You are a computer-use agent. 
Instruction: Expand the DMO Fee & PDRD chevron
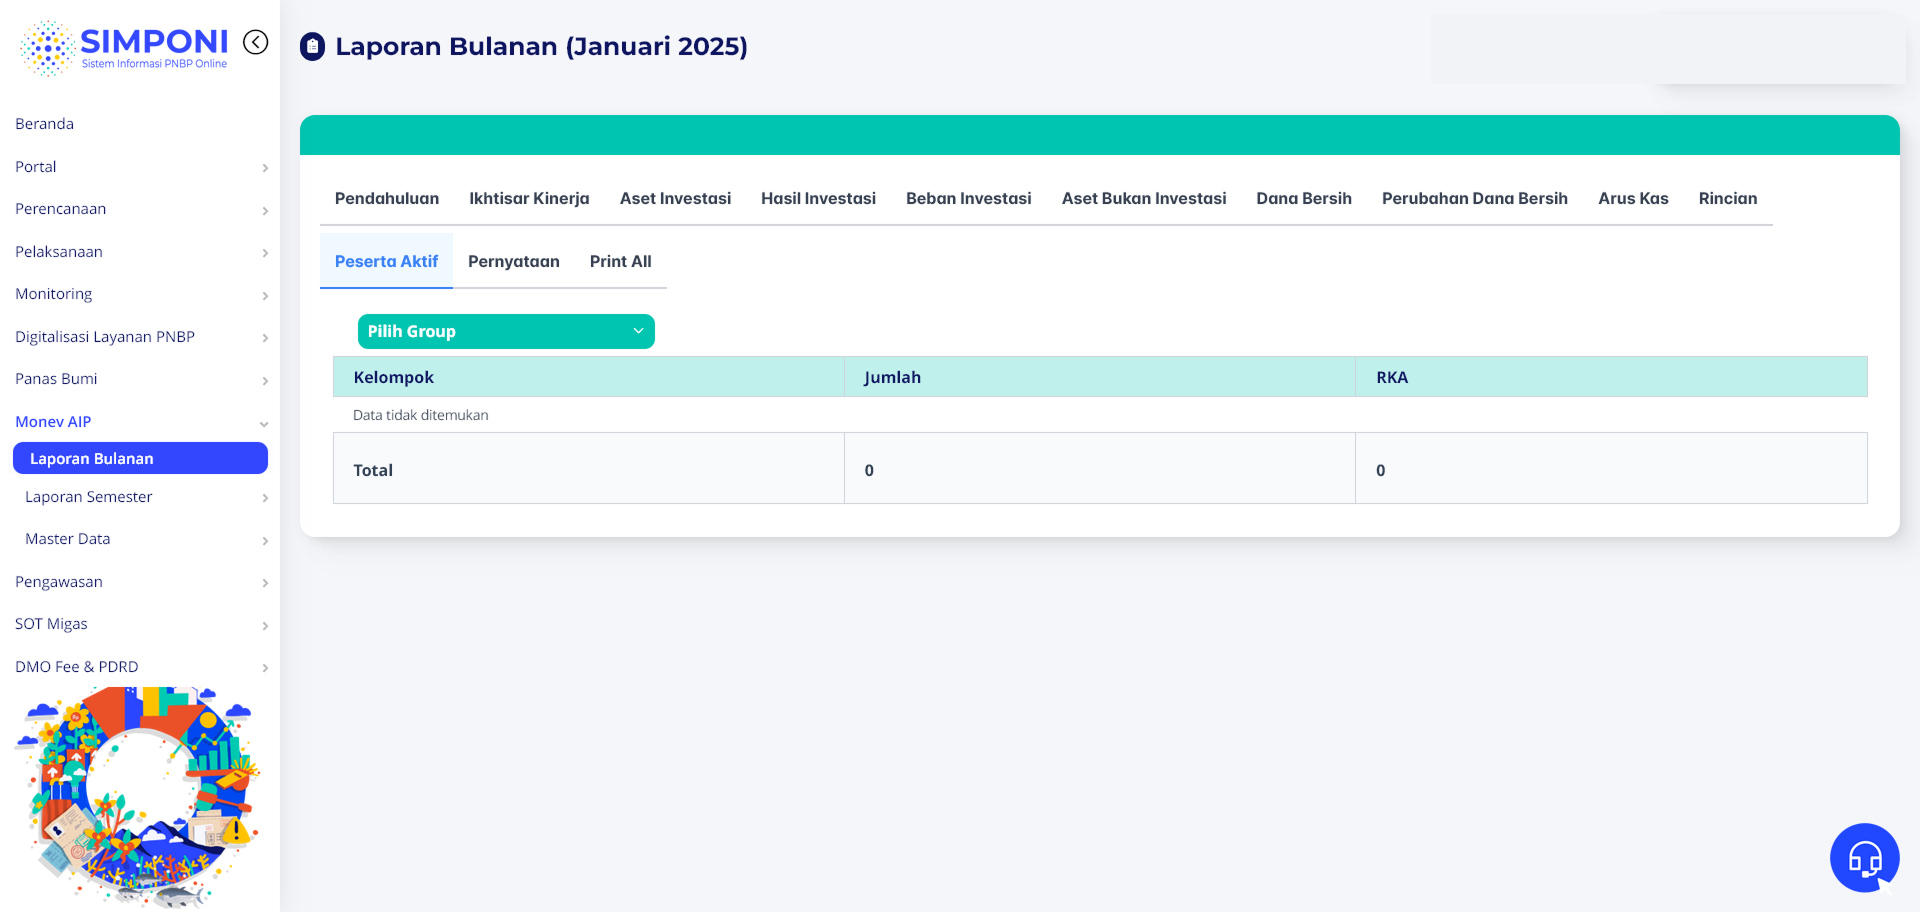pyautogui.click(x=265, y=668)
